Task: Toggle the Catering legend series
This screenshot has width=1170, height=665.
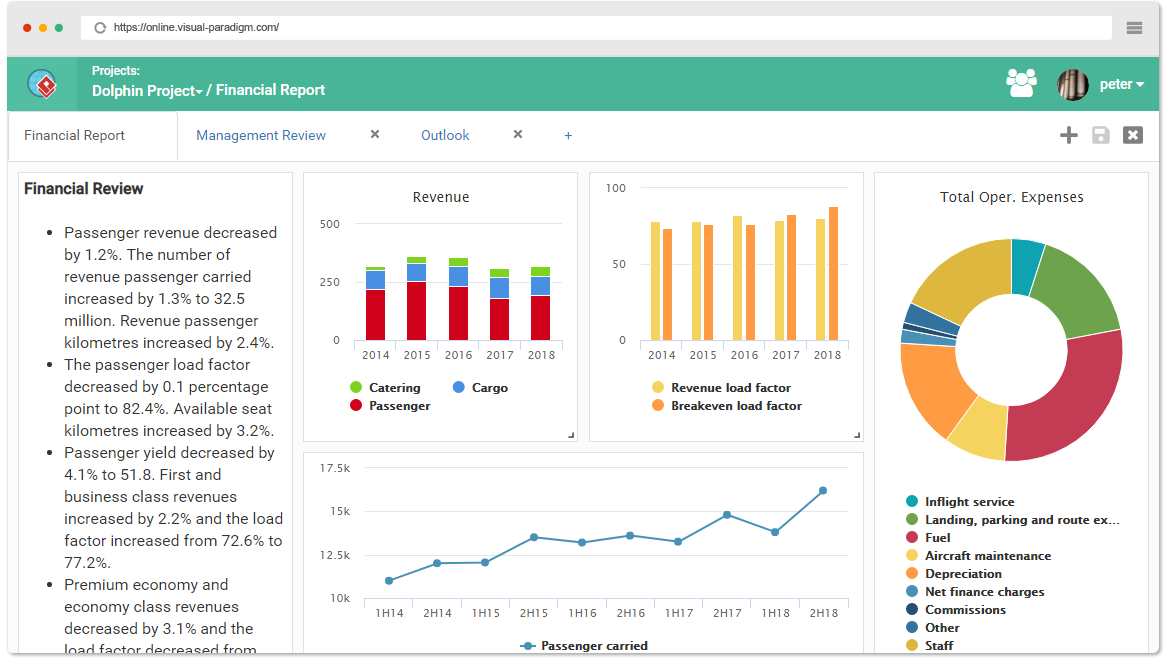Action: click(x=385, y=387)
